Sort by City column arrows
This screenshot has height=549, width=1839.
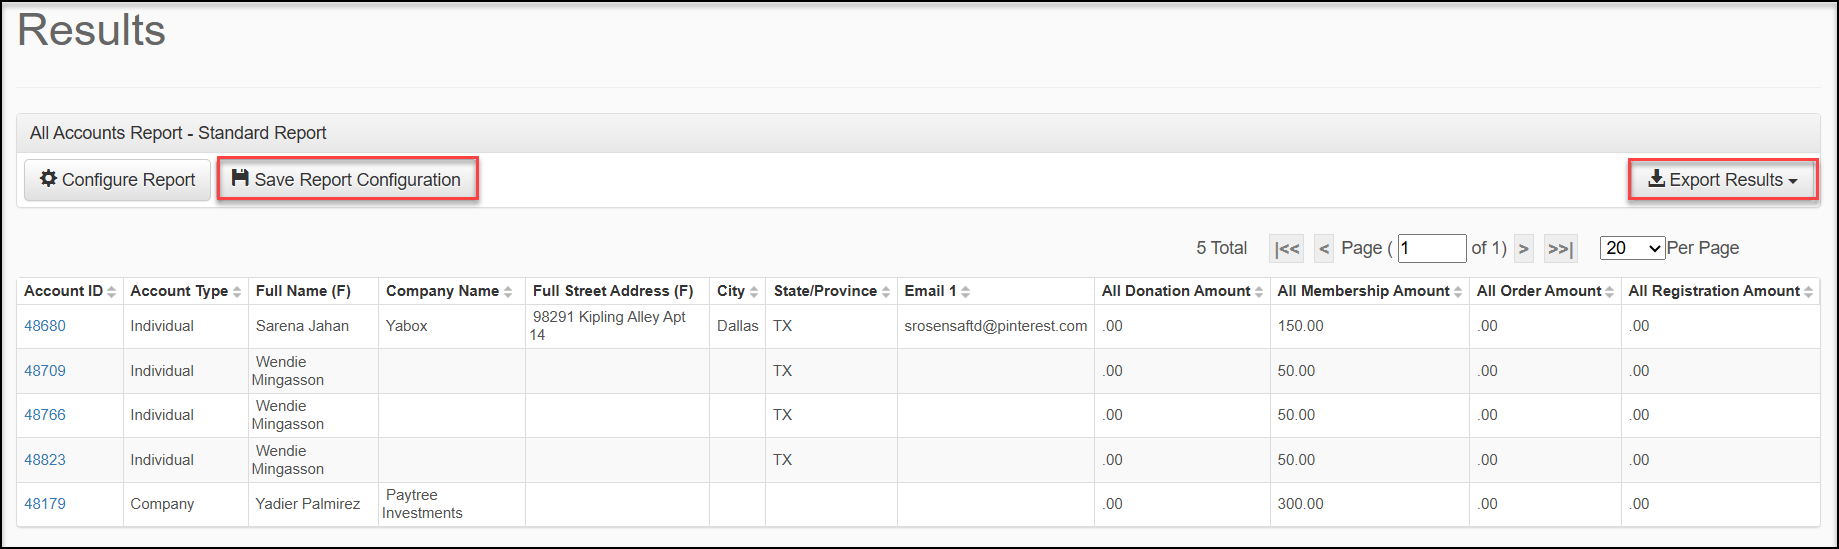click(754, 292)
